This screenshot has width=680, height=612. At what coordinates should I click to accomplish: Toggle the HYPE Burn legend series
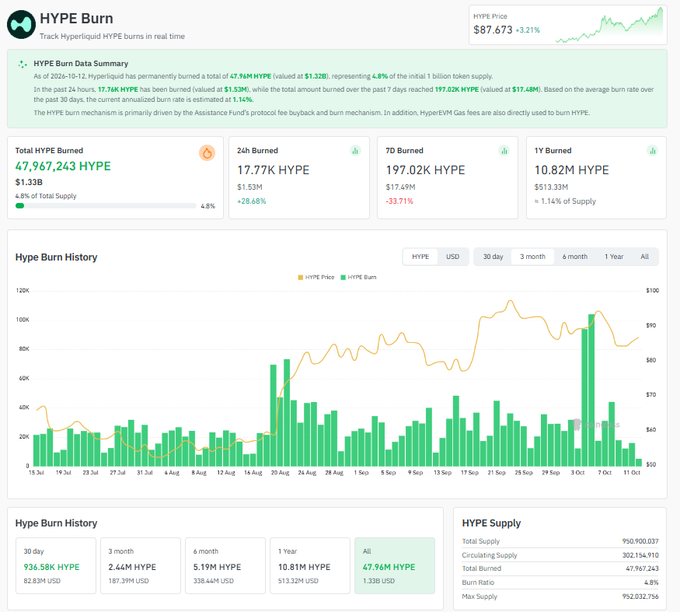(x=358, y=277)
